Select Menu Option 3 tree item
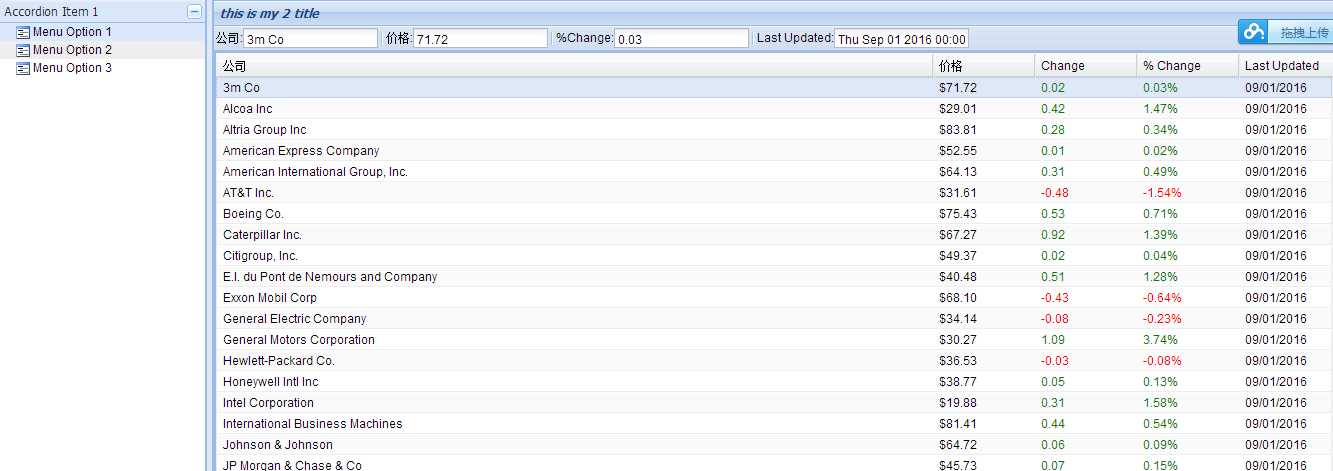The height and width of the screenshot is (471, 1333). tap(102, 68)
